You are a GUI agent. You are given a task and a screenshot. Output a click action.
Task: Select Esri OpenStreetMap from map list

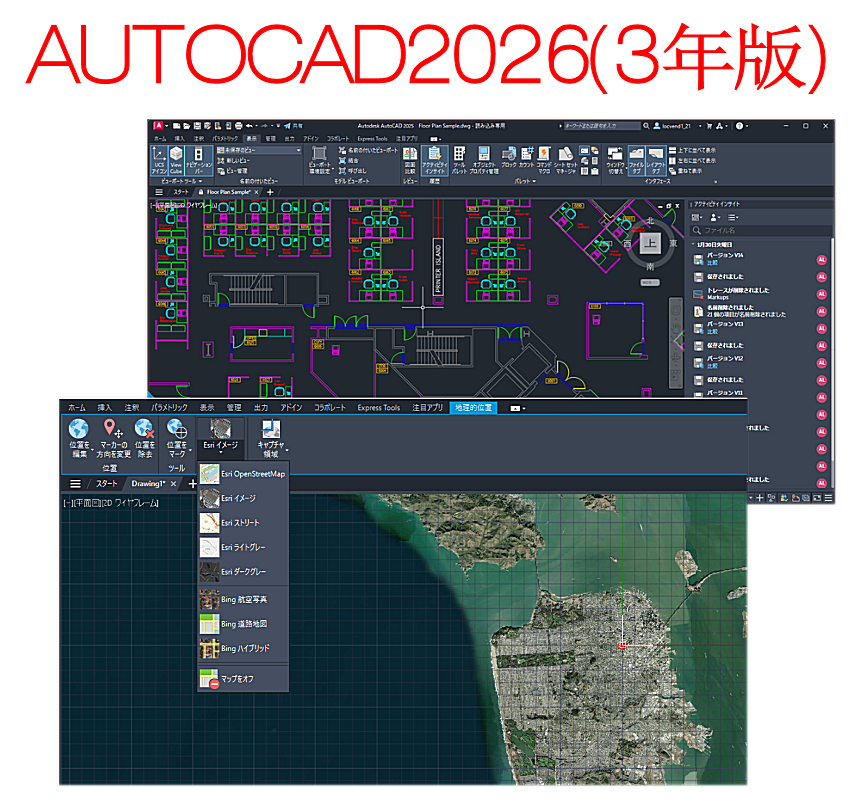pyautogui.click(x=242, y=474)
